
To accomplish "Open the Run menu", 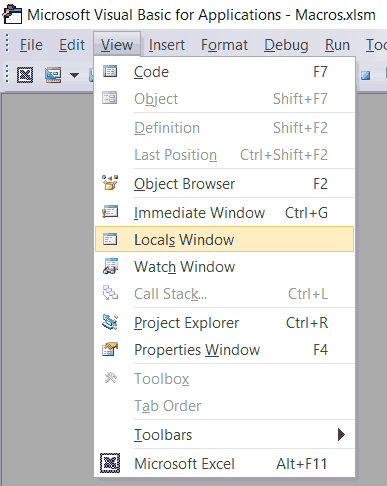I will [337, 45].
